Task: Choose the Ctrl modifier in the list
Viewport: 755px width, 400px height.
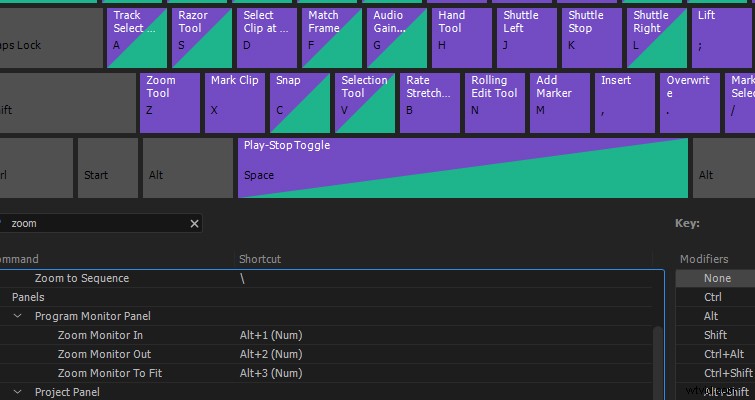Action: pyautogui.click(x=715, y=297)
